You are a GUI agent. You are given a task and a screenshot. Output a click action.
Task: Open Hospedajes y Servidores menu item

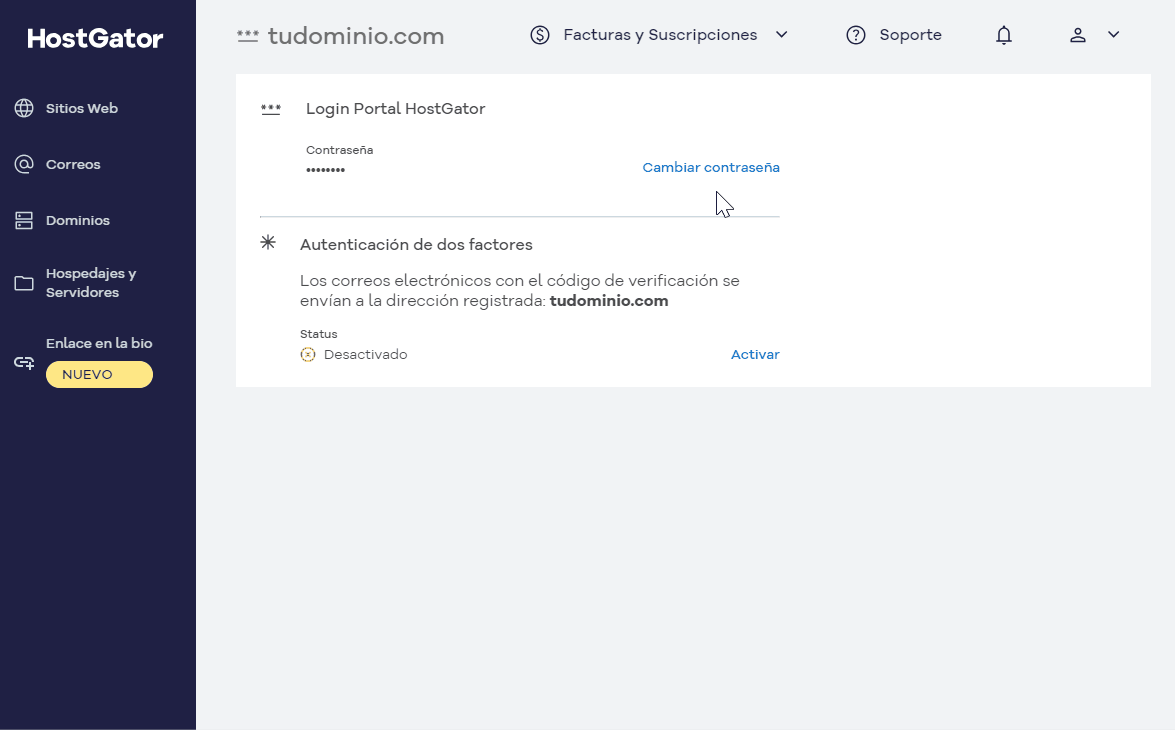[91, 283]
